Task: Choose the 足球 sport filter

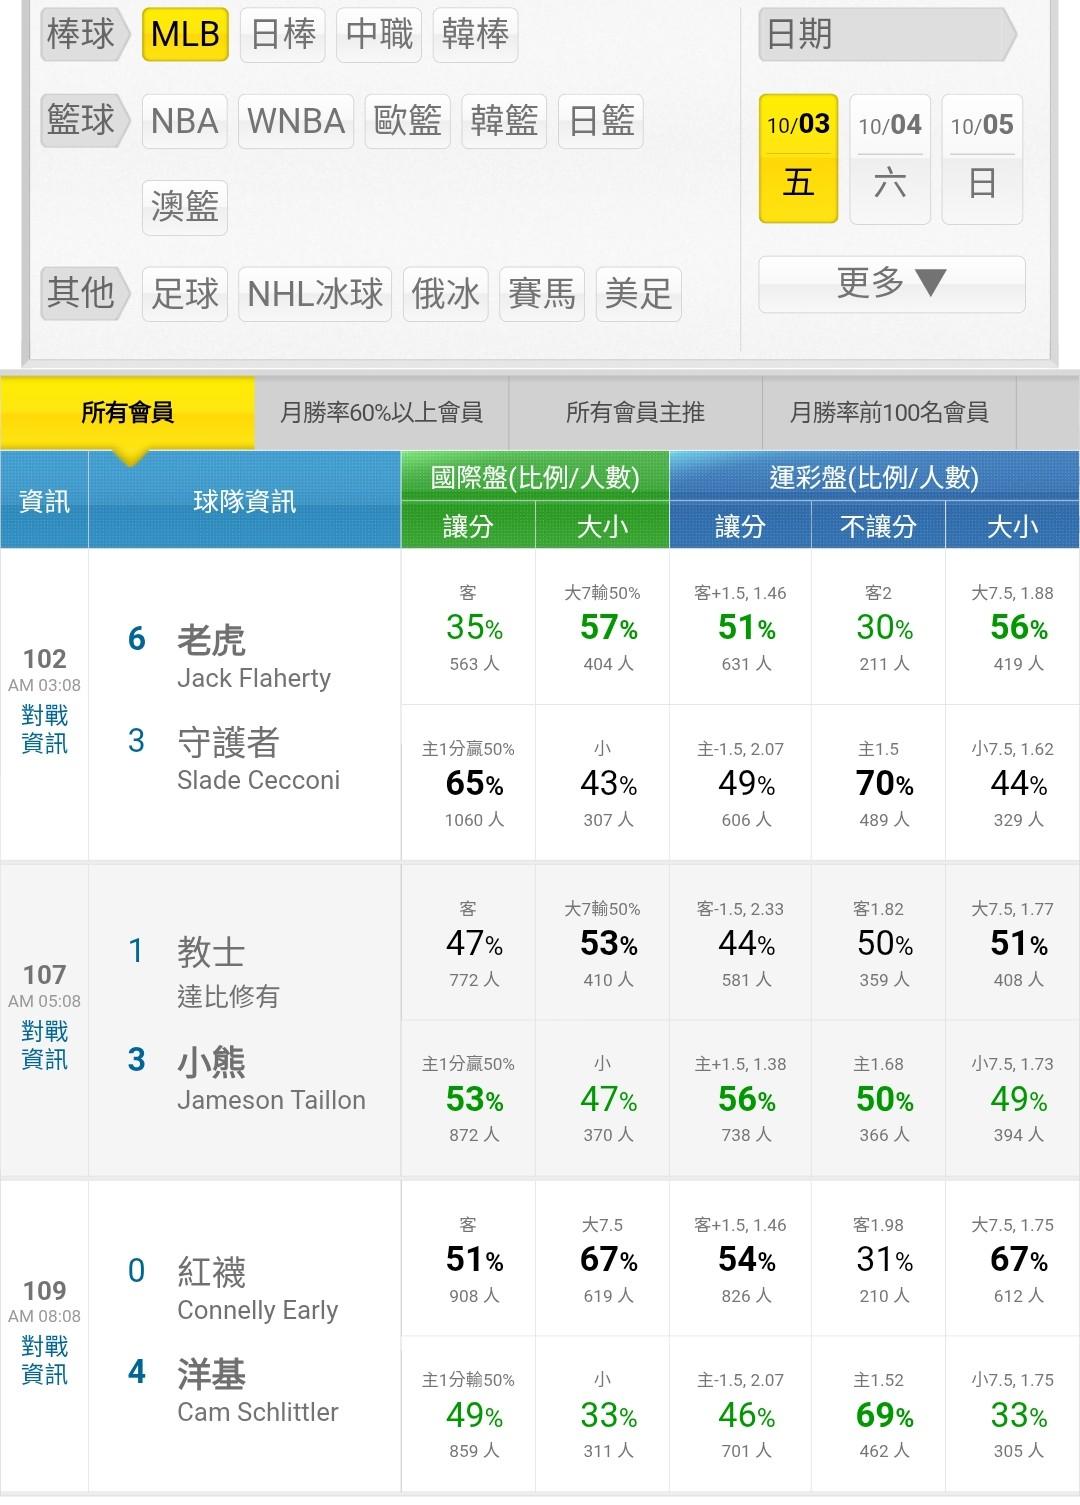Action: coord(185,294)
